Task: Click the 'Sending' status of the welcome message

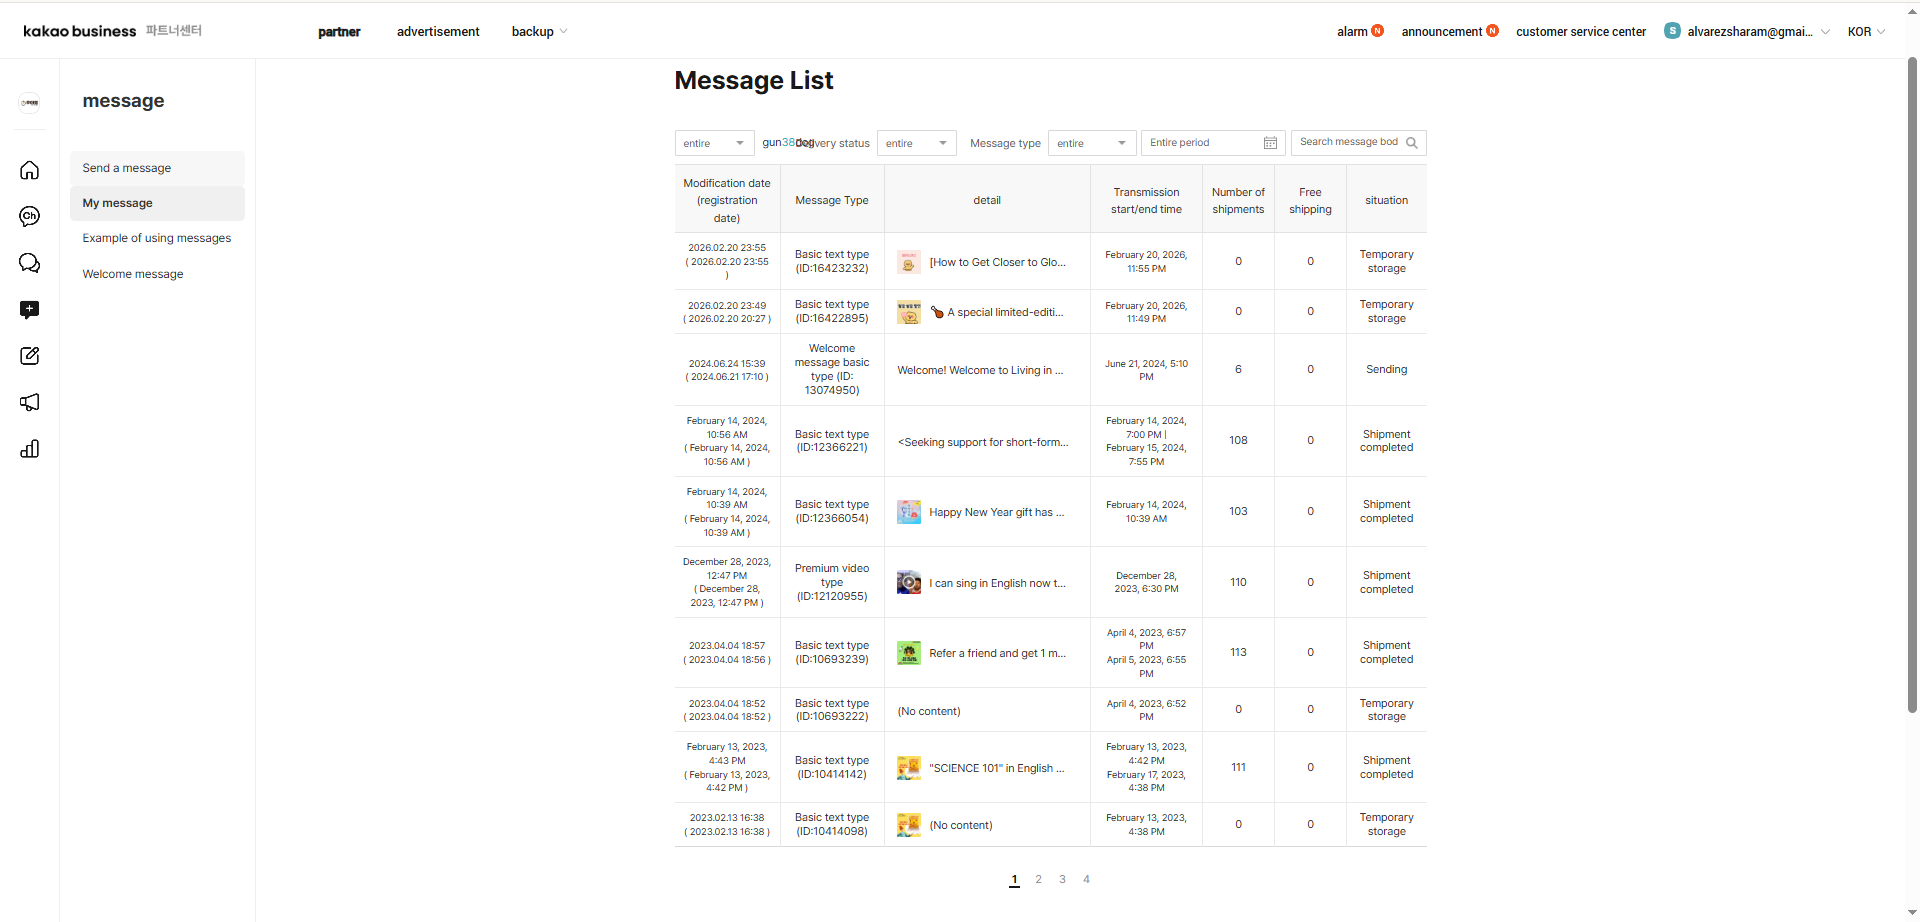Action: (x=1386, y=370)
